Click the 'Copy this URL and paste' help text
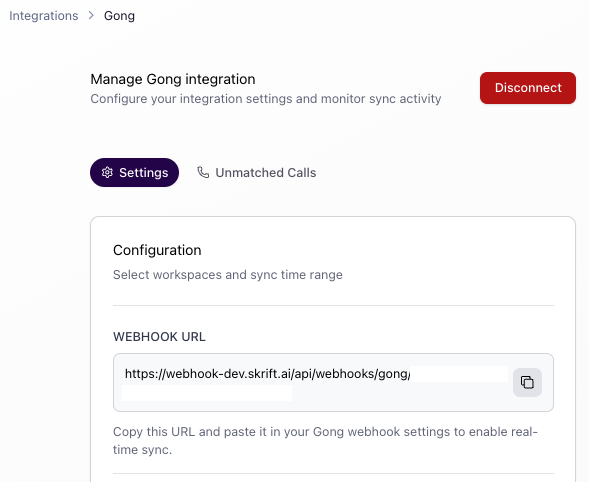This screenshot has width=589, height=482. pyautogui.click(x=325, y=440)
